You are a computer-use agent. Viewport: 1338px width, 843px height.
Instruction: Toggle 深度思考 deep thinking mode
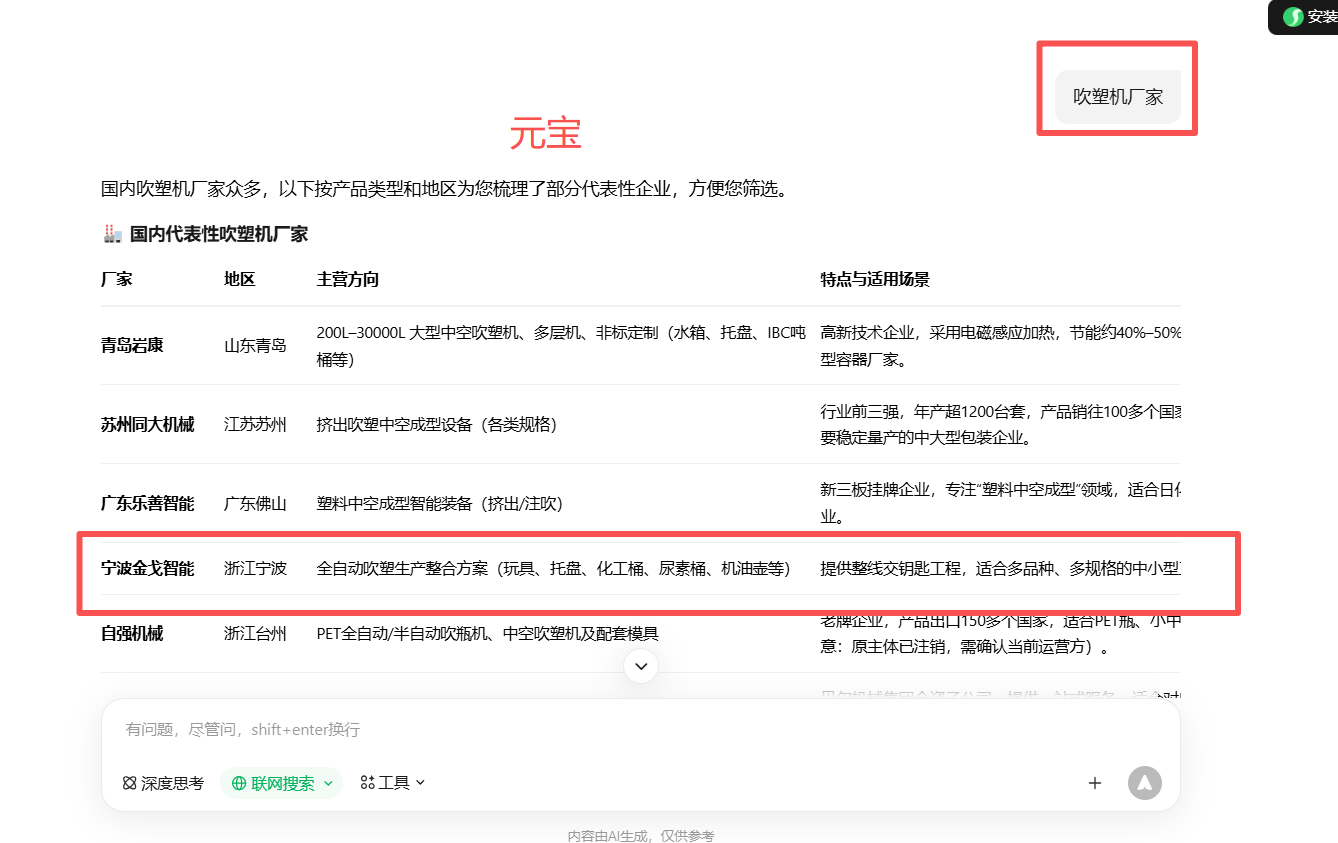click(x=163, y=783)
